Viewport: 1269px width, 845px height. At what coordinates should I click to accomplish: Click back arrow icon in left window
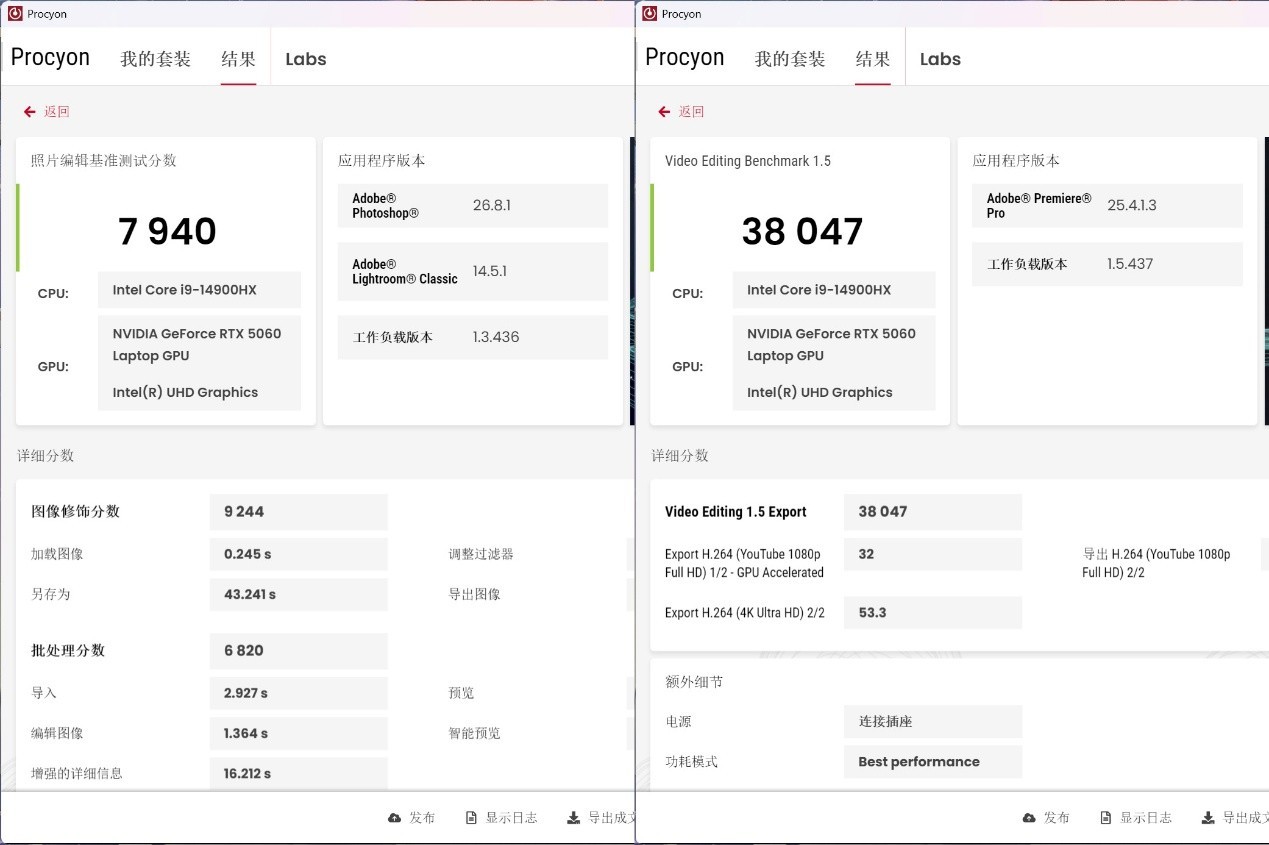tap(30, 112)
